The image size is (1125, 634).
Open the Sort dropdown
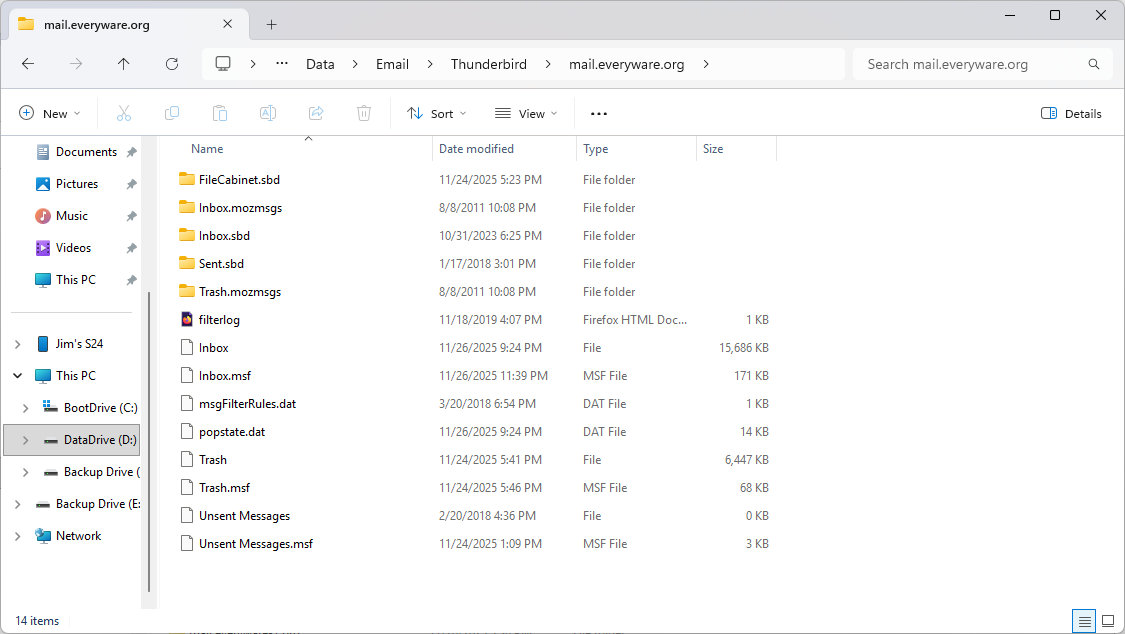[437, 114]
